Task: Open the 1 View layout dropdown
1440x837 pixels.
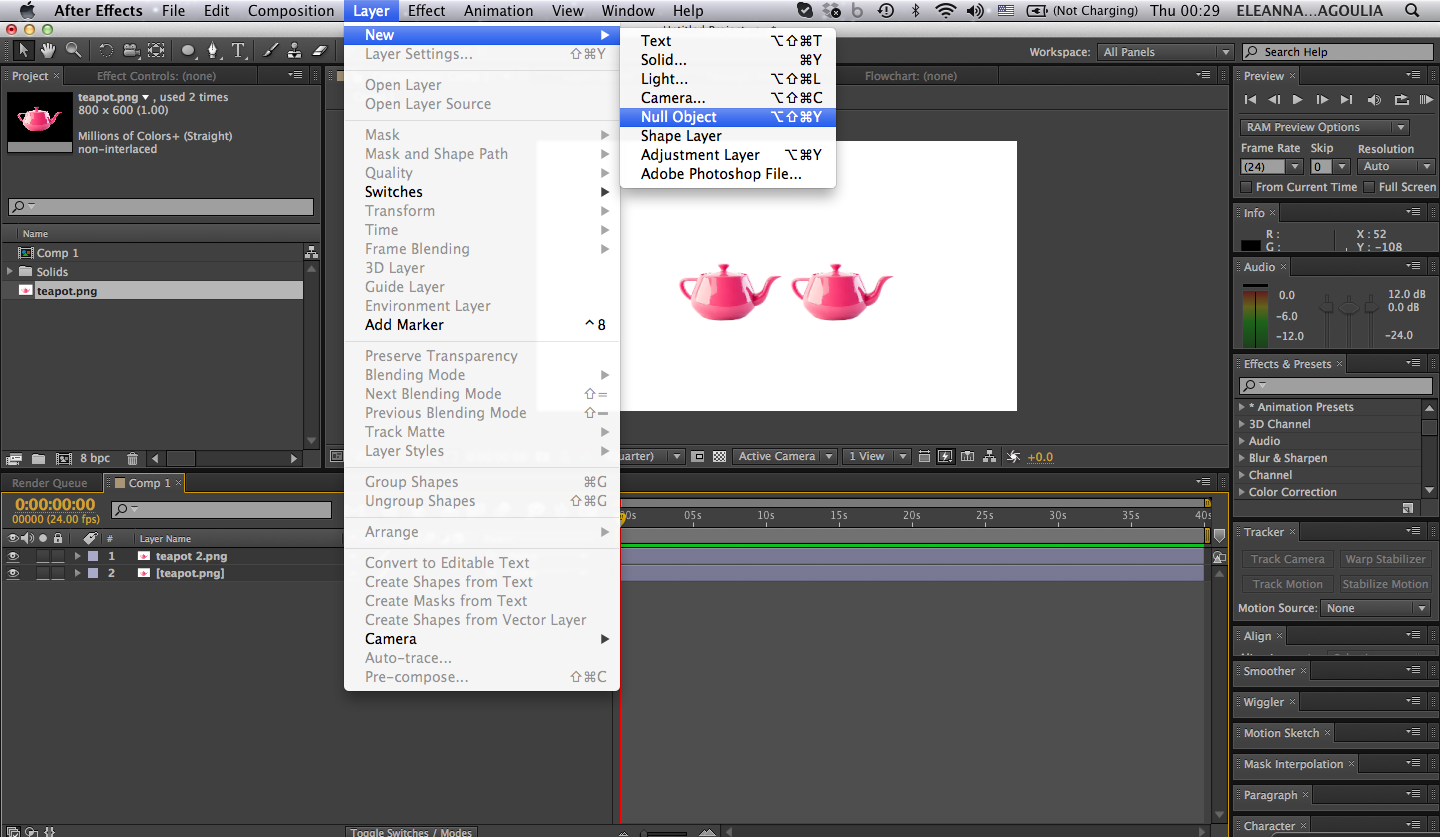Action: (876, 456)
